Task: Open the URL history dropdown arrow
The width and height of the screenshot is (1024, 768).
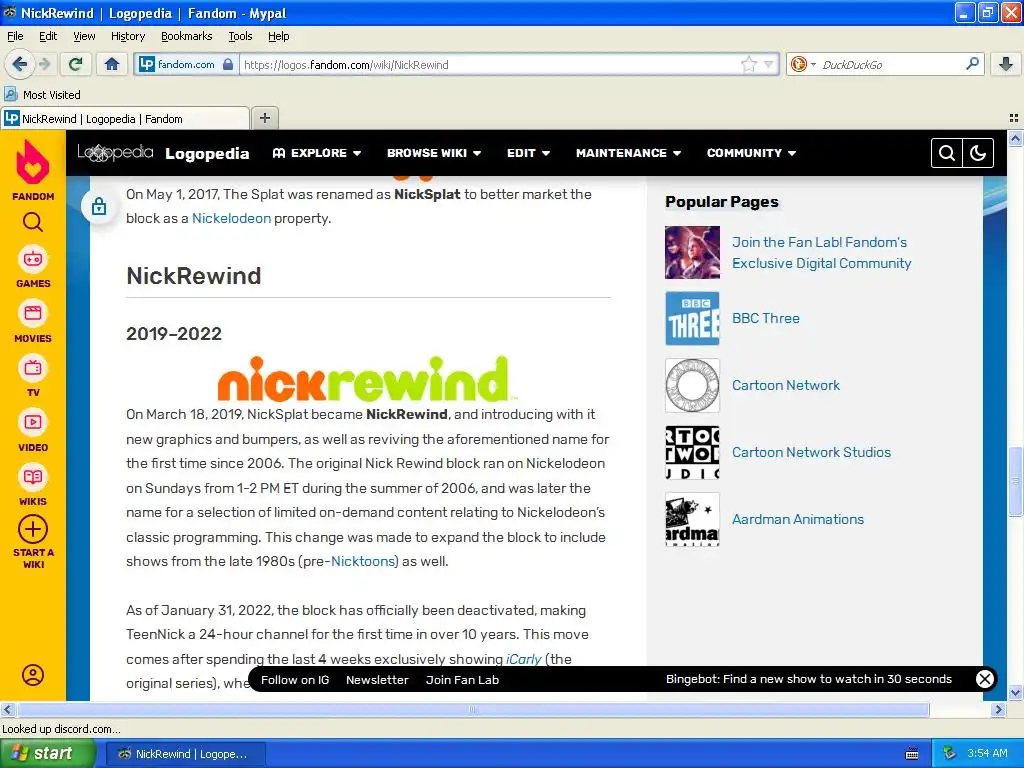Action: (x=768, y=64)
